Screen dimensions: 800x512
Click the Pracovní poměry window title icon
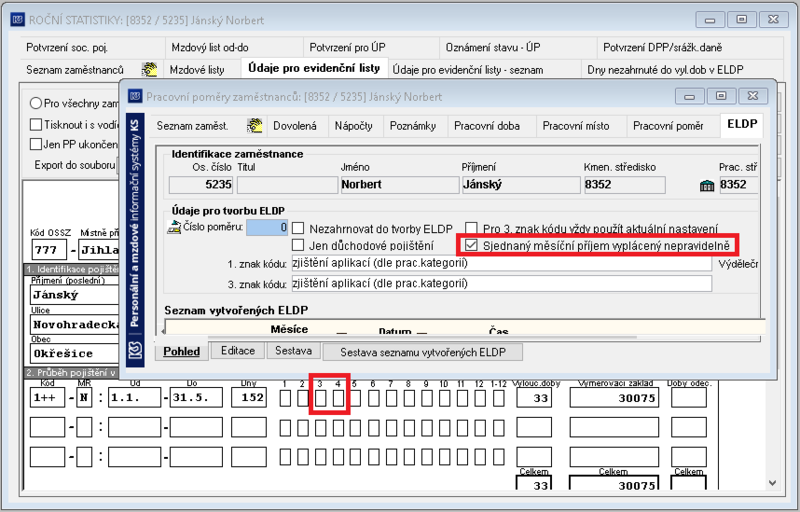pyautogui.click(x=135, y=96)
